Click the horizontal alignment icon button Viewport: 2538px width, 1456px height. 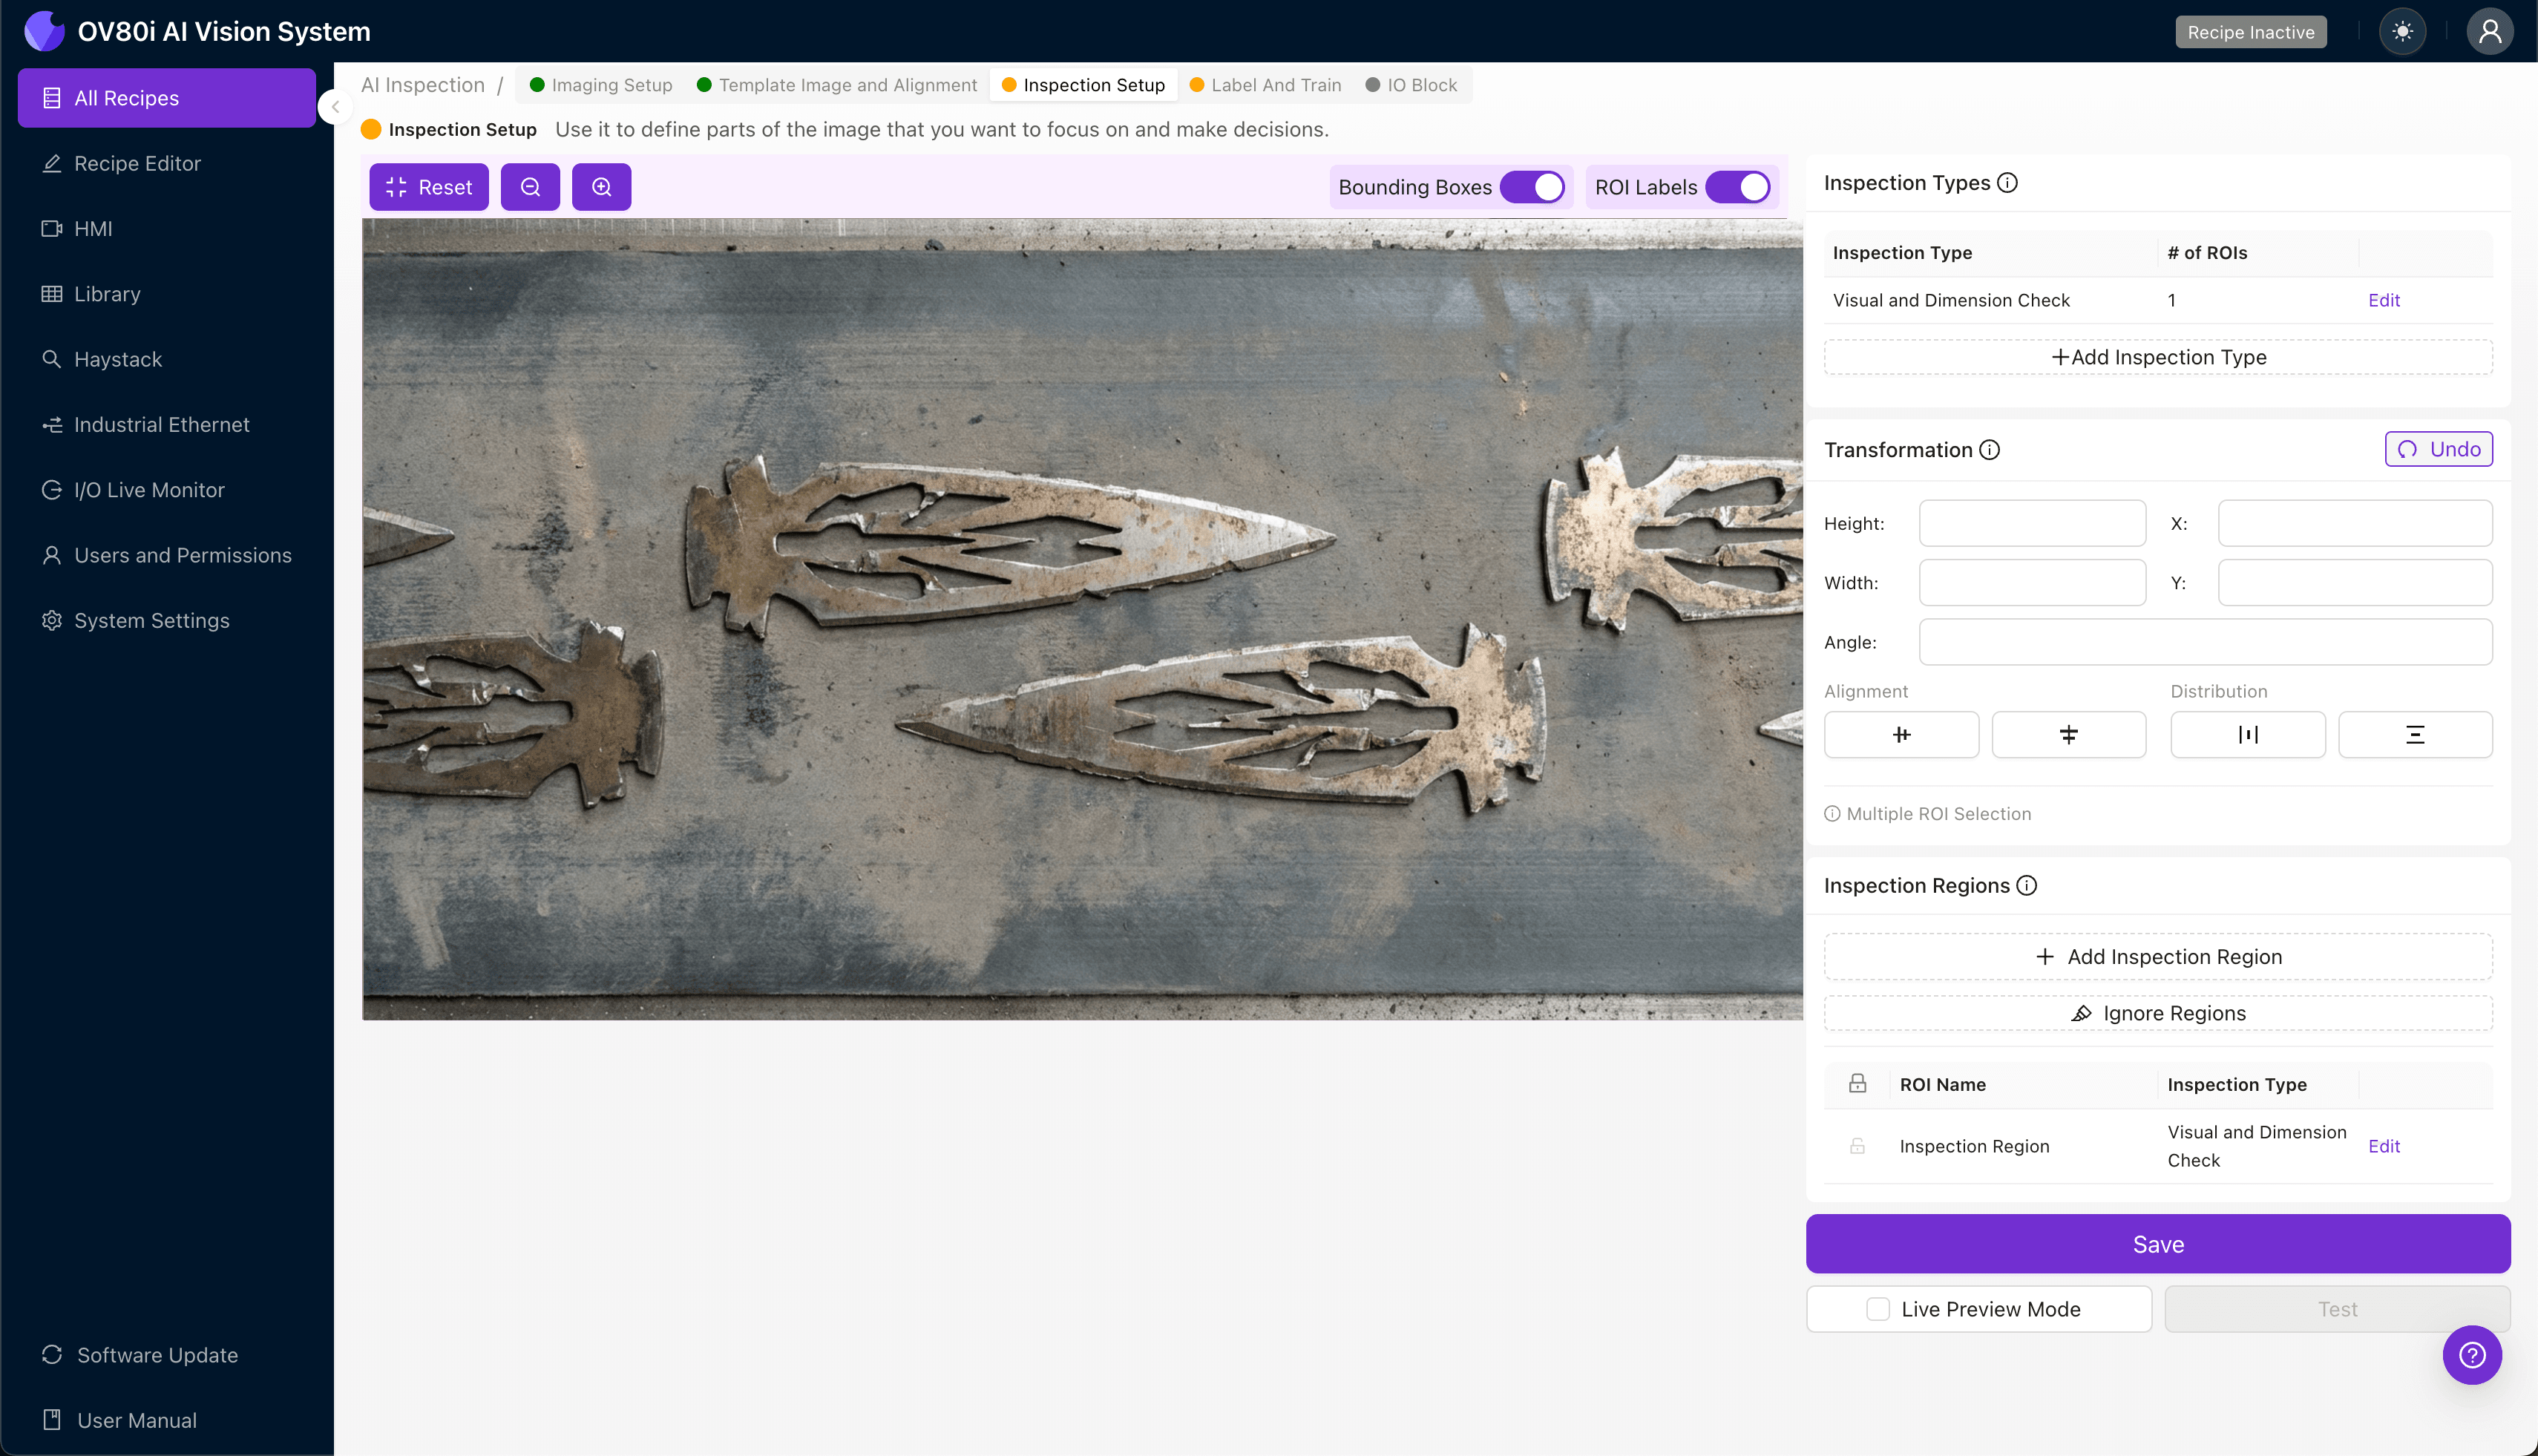click(x=1901, y=735)
